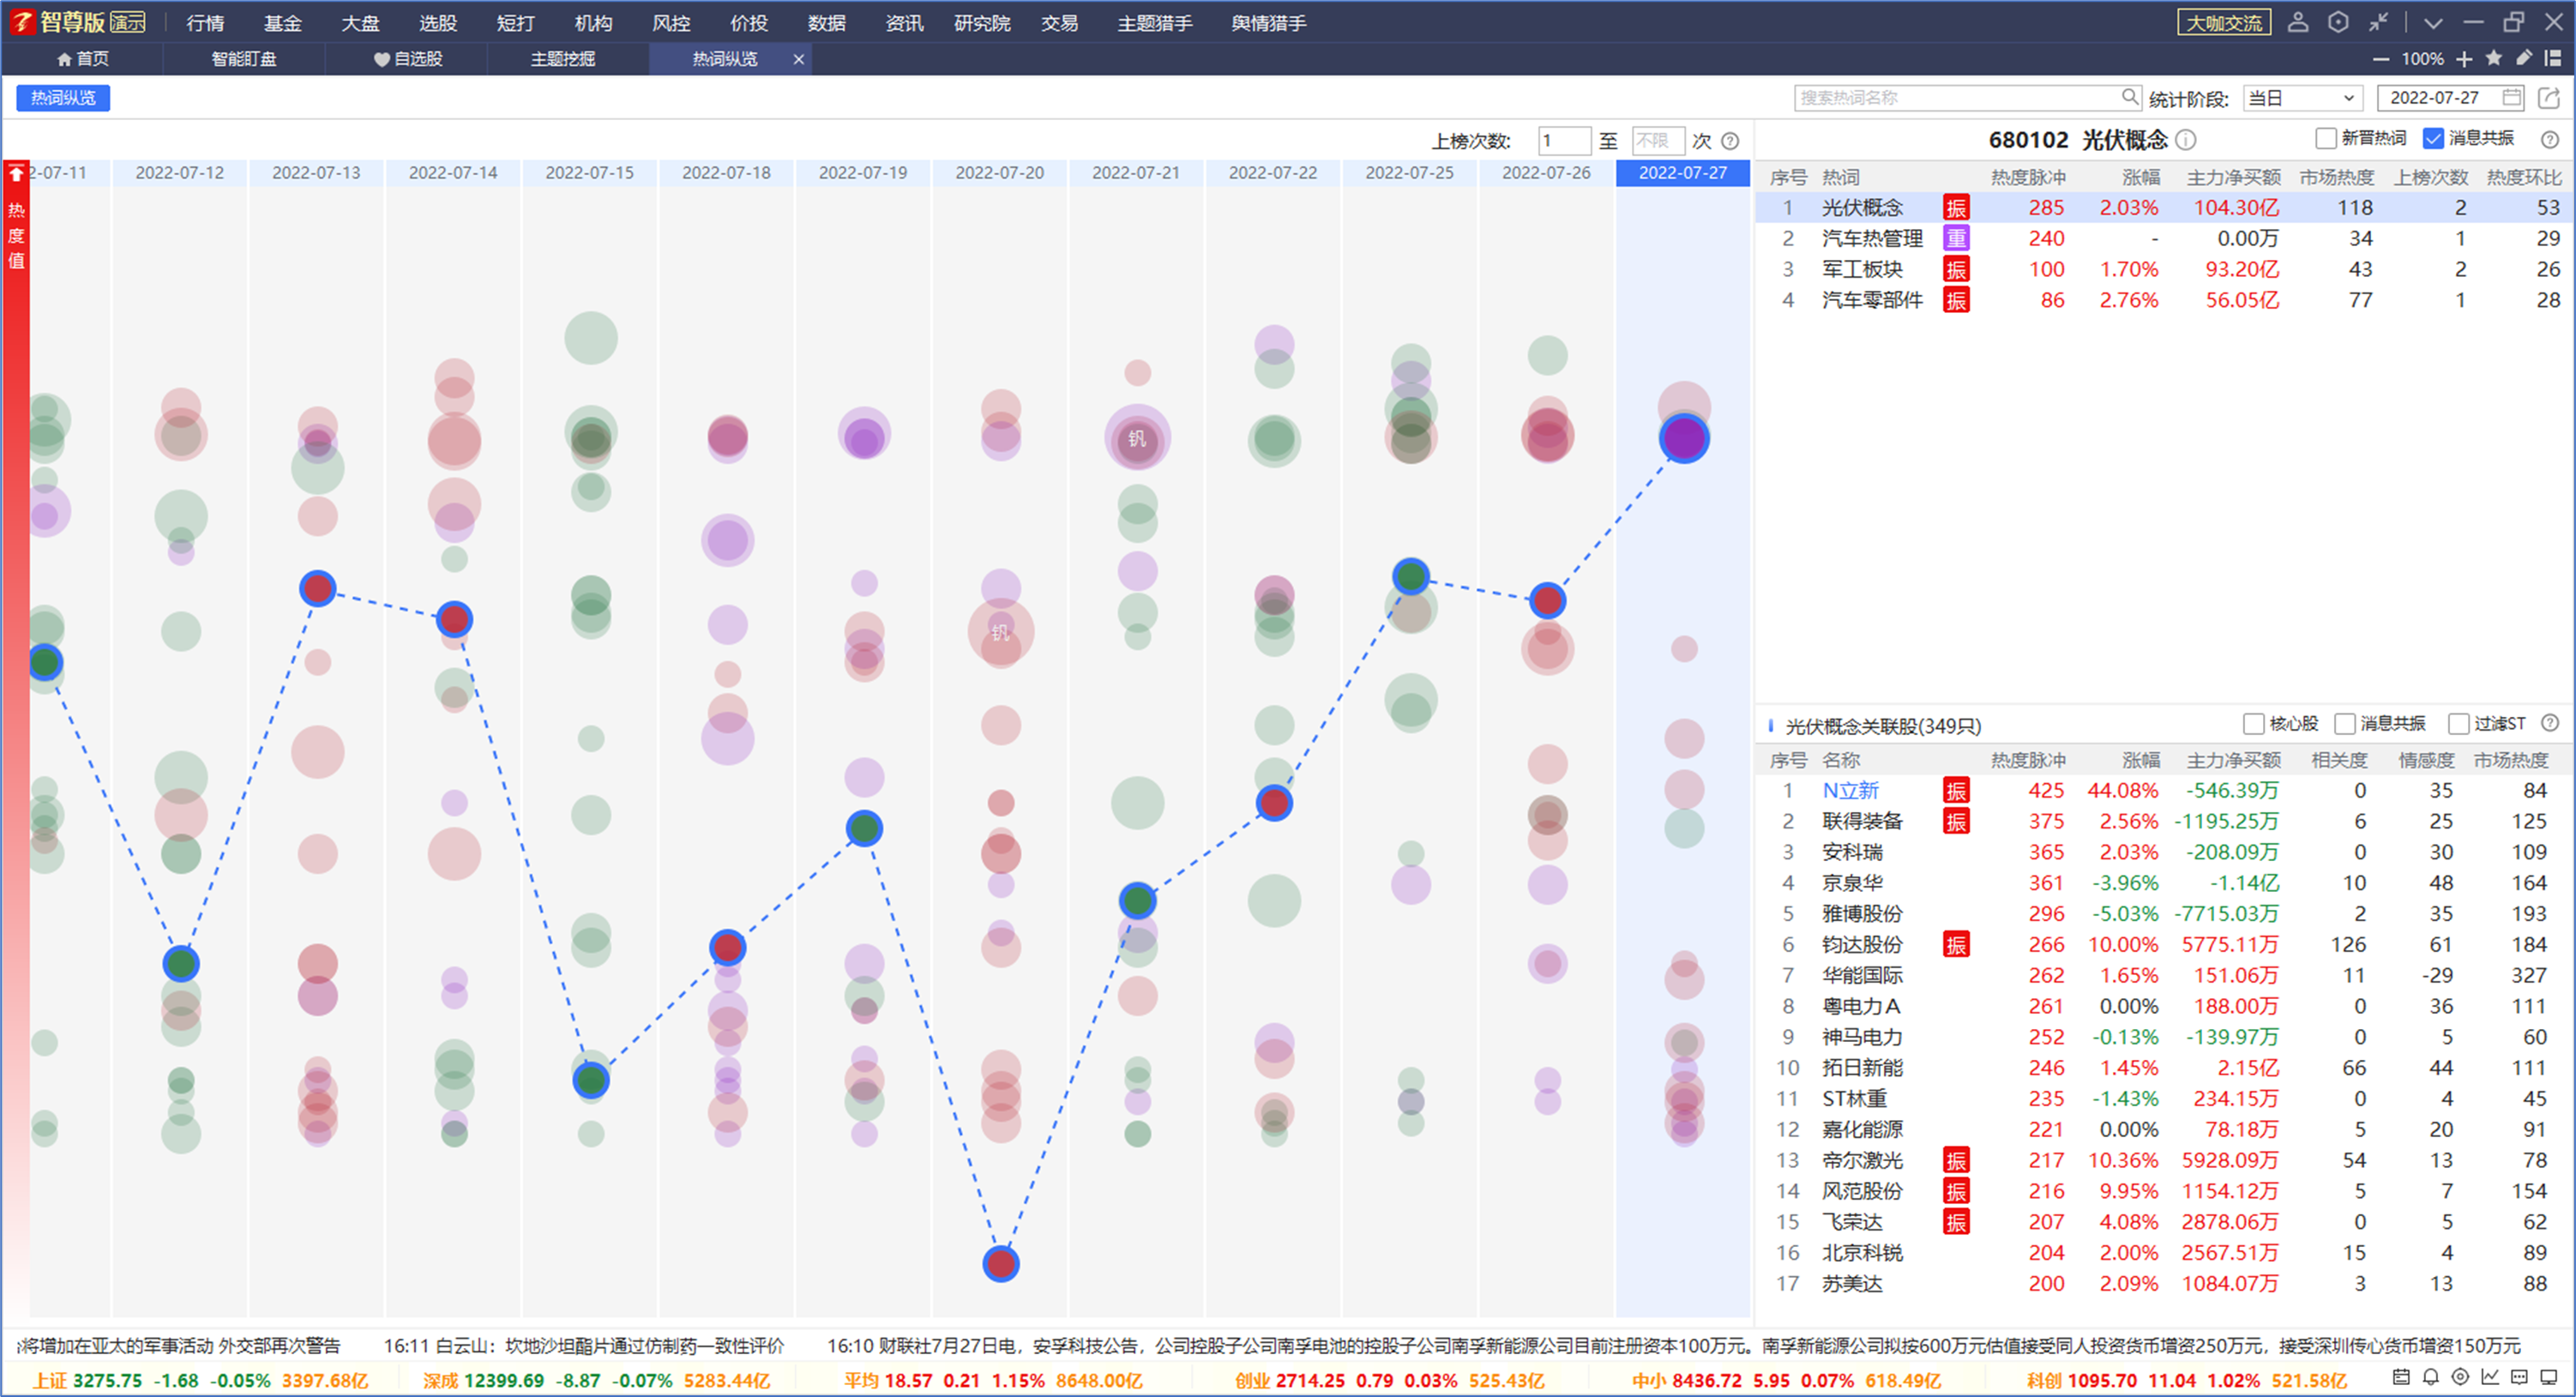The width and height of the screenshot is (2576, 1397).
Task: Click the red up-arrow atop 热度值 bar
Action: [16, 174]
